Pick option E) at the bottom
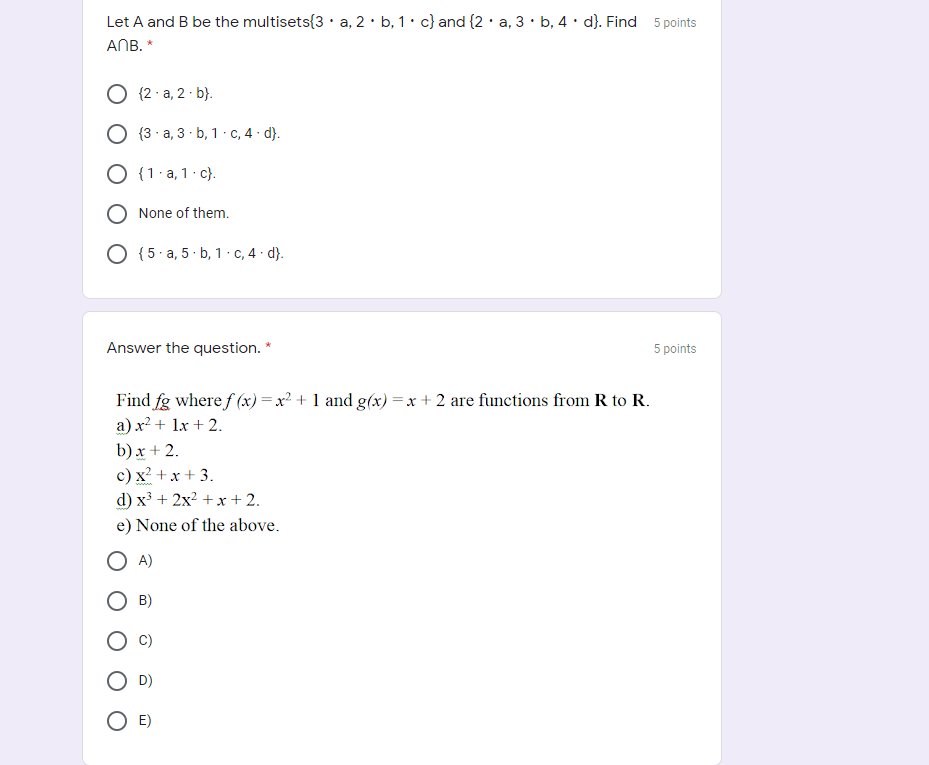The image size is (929, 765). coord(117,721)
